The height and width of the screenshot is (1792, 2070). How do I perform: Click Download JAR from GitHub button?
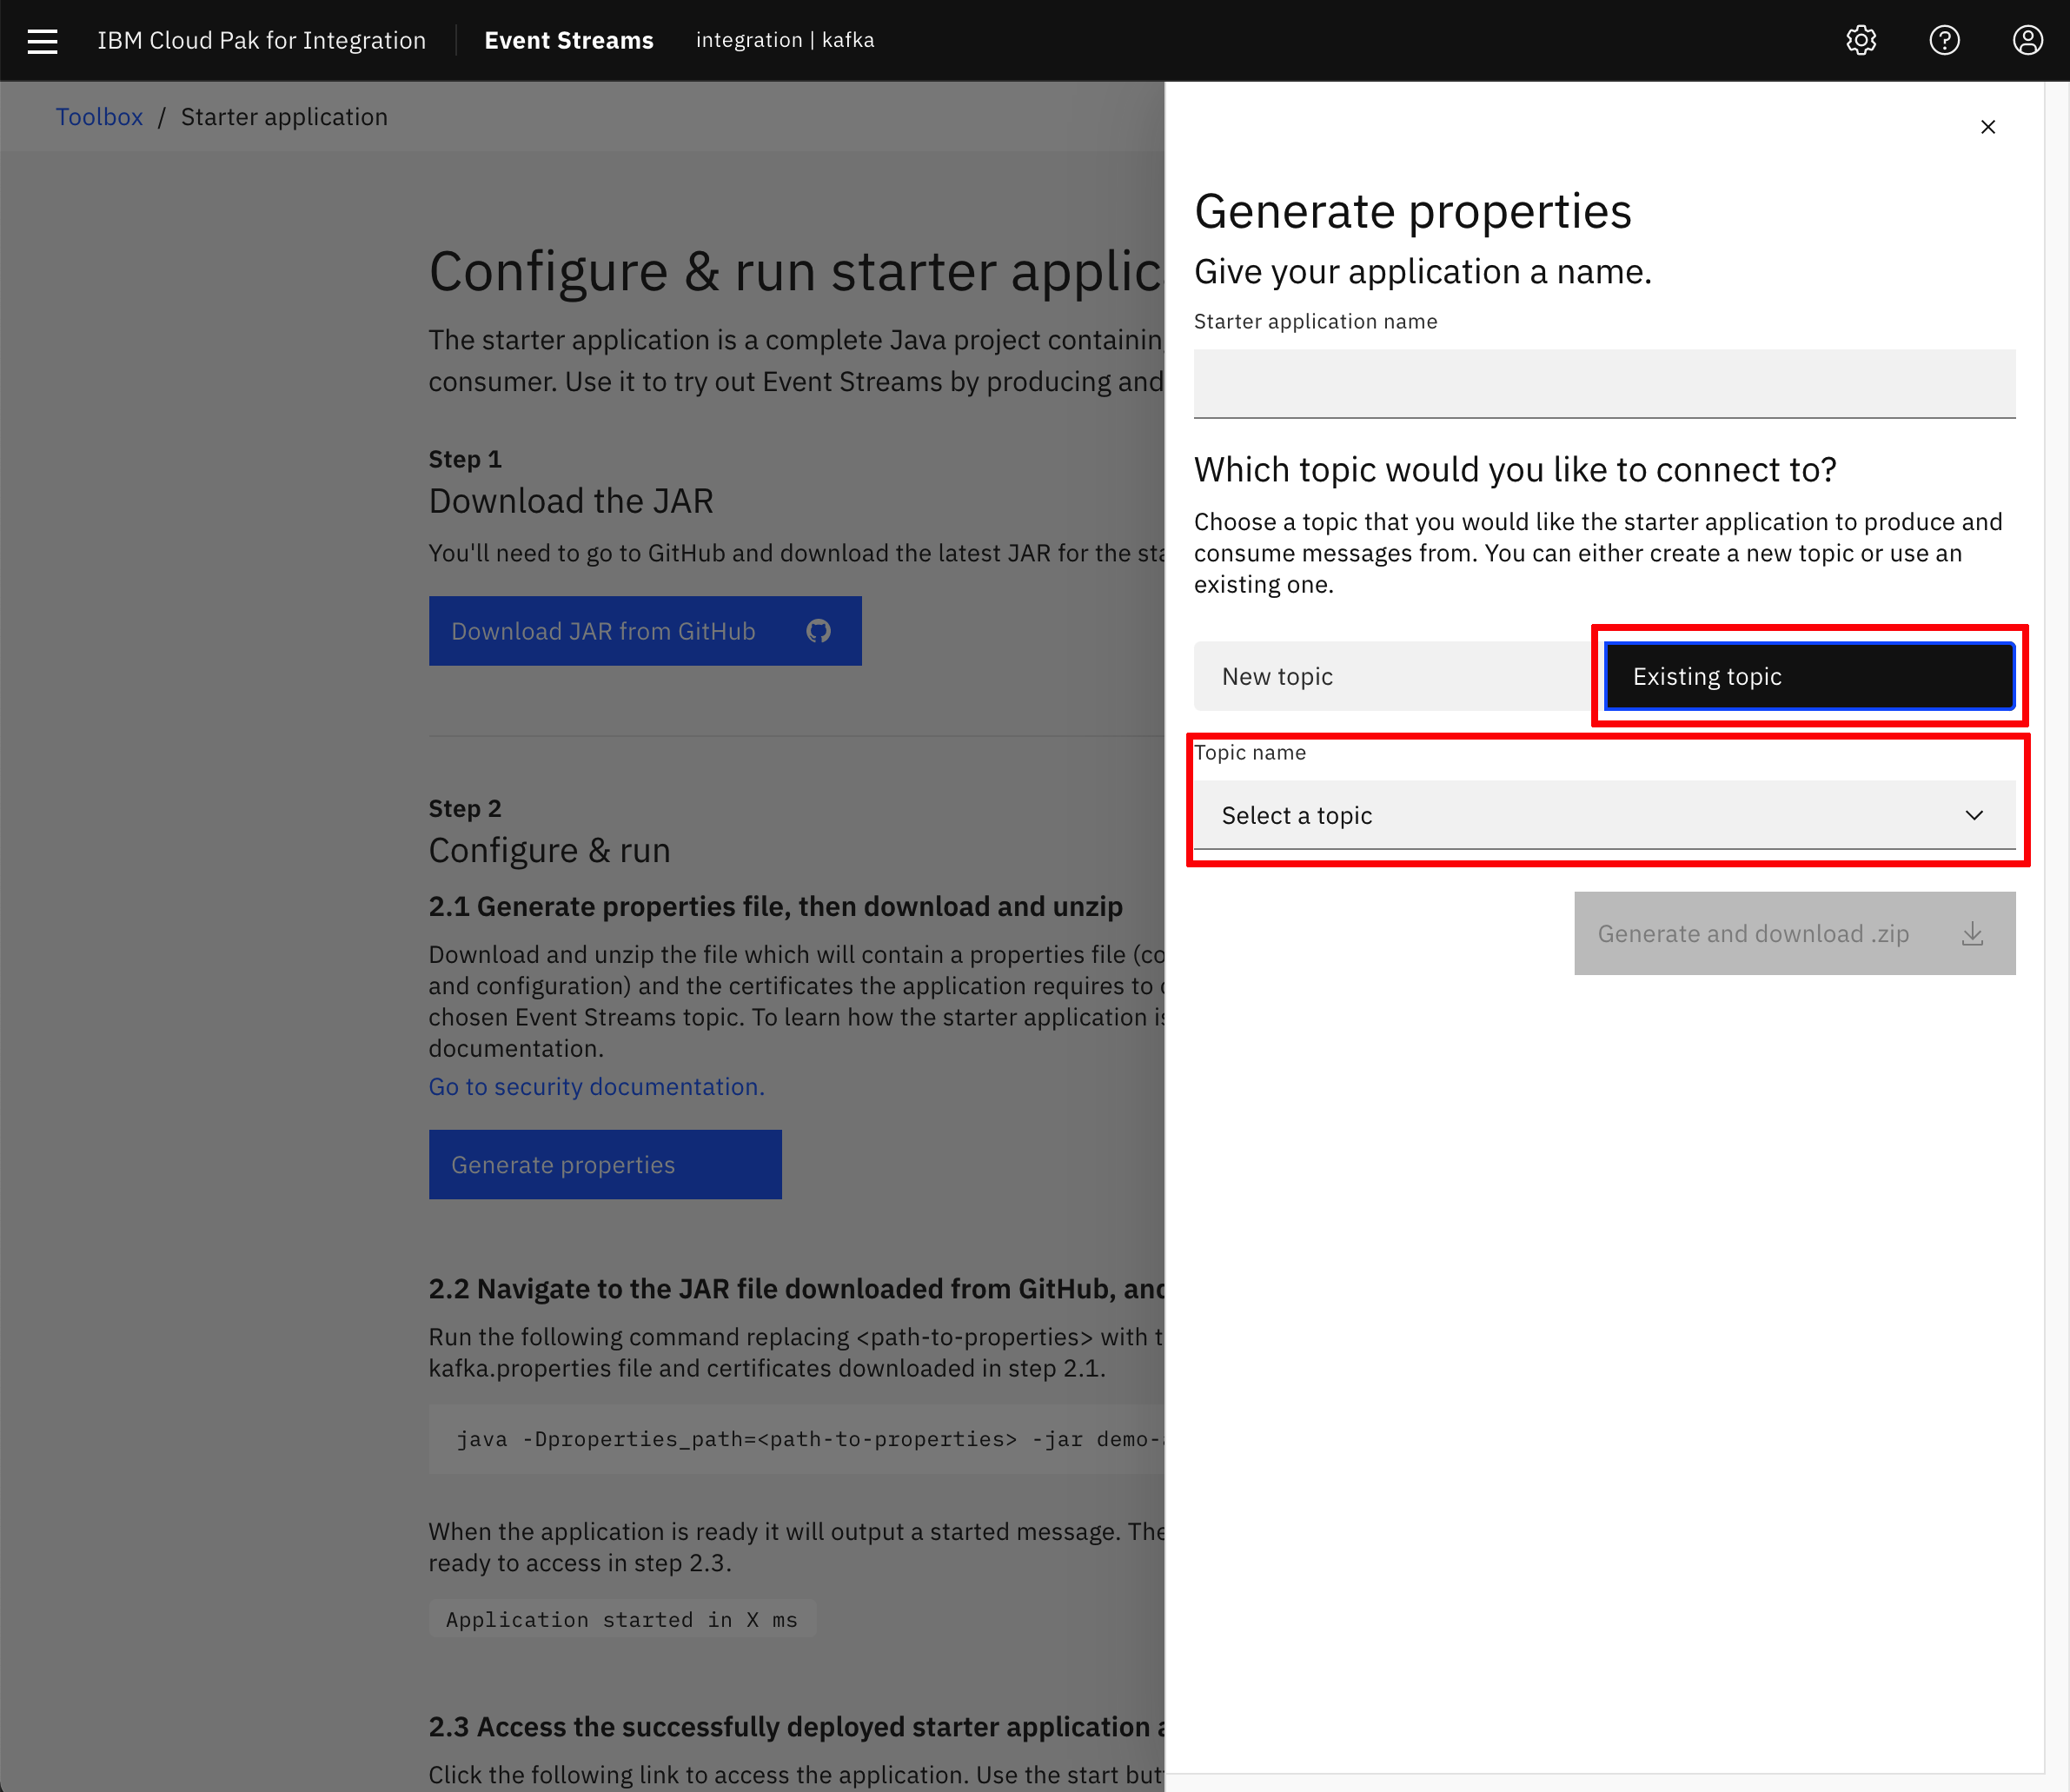(x=644, y=630)
